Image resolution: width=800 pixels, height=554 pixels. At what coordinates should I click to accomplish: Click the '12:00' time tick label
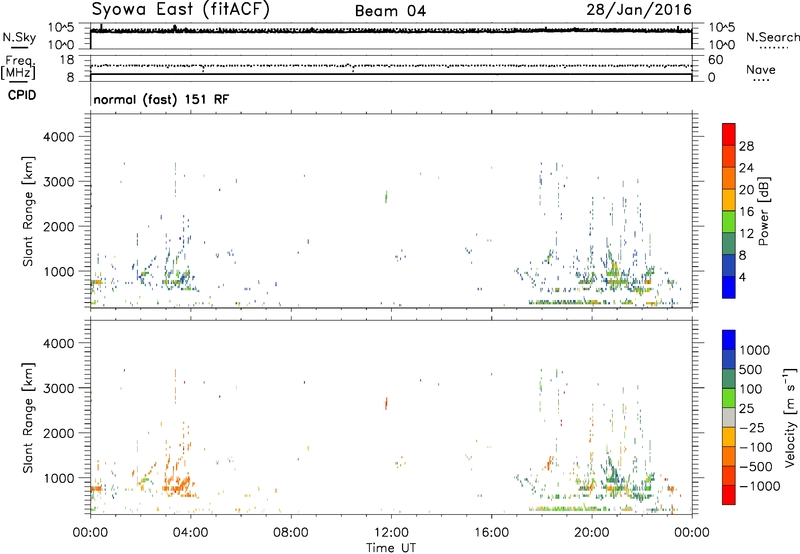(391, 533)
